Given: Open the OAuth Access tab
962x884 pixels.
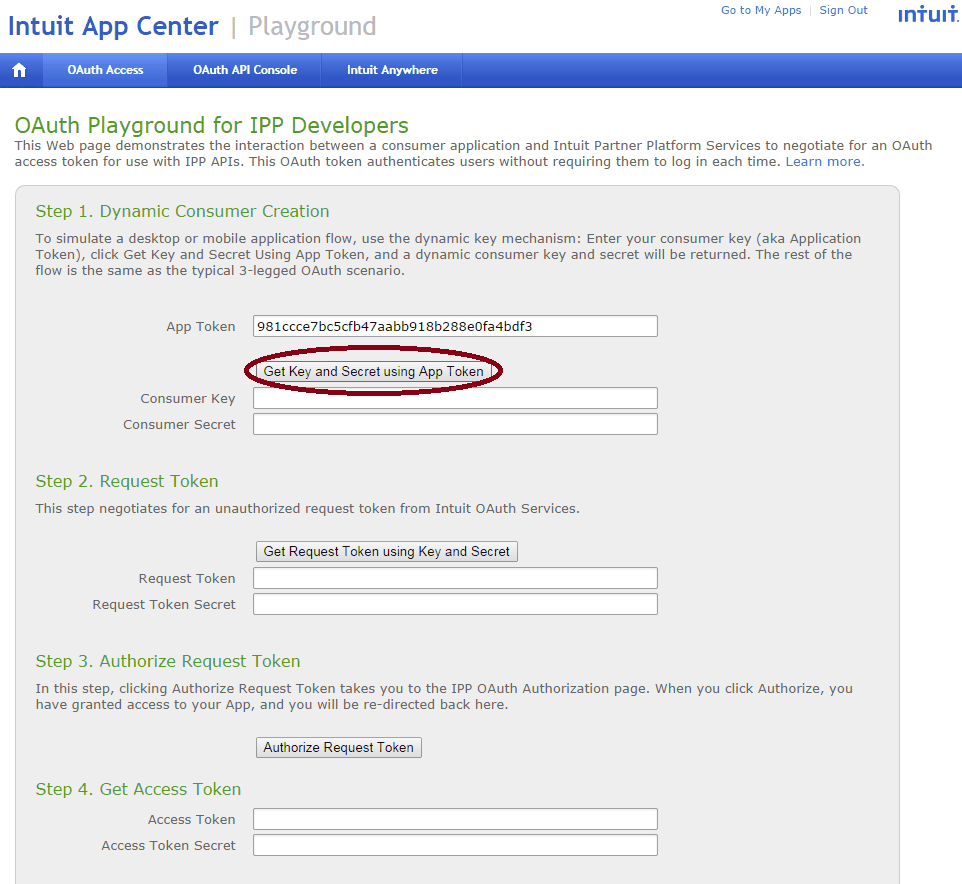Looking at the screenshot, I should click(x=105, y=71).
